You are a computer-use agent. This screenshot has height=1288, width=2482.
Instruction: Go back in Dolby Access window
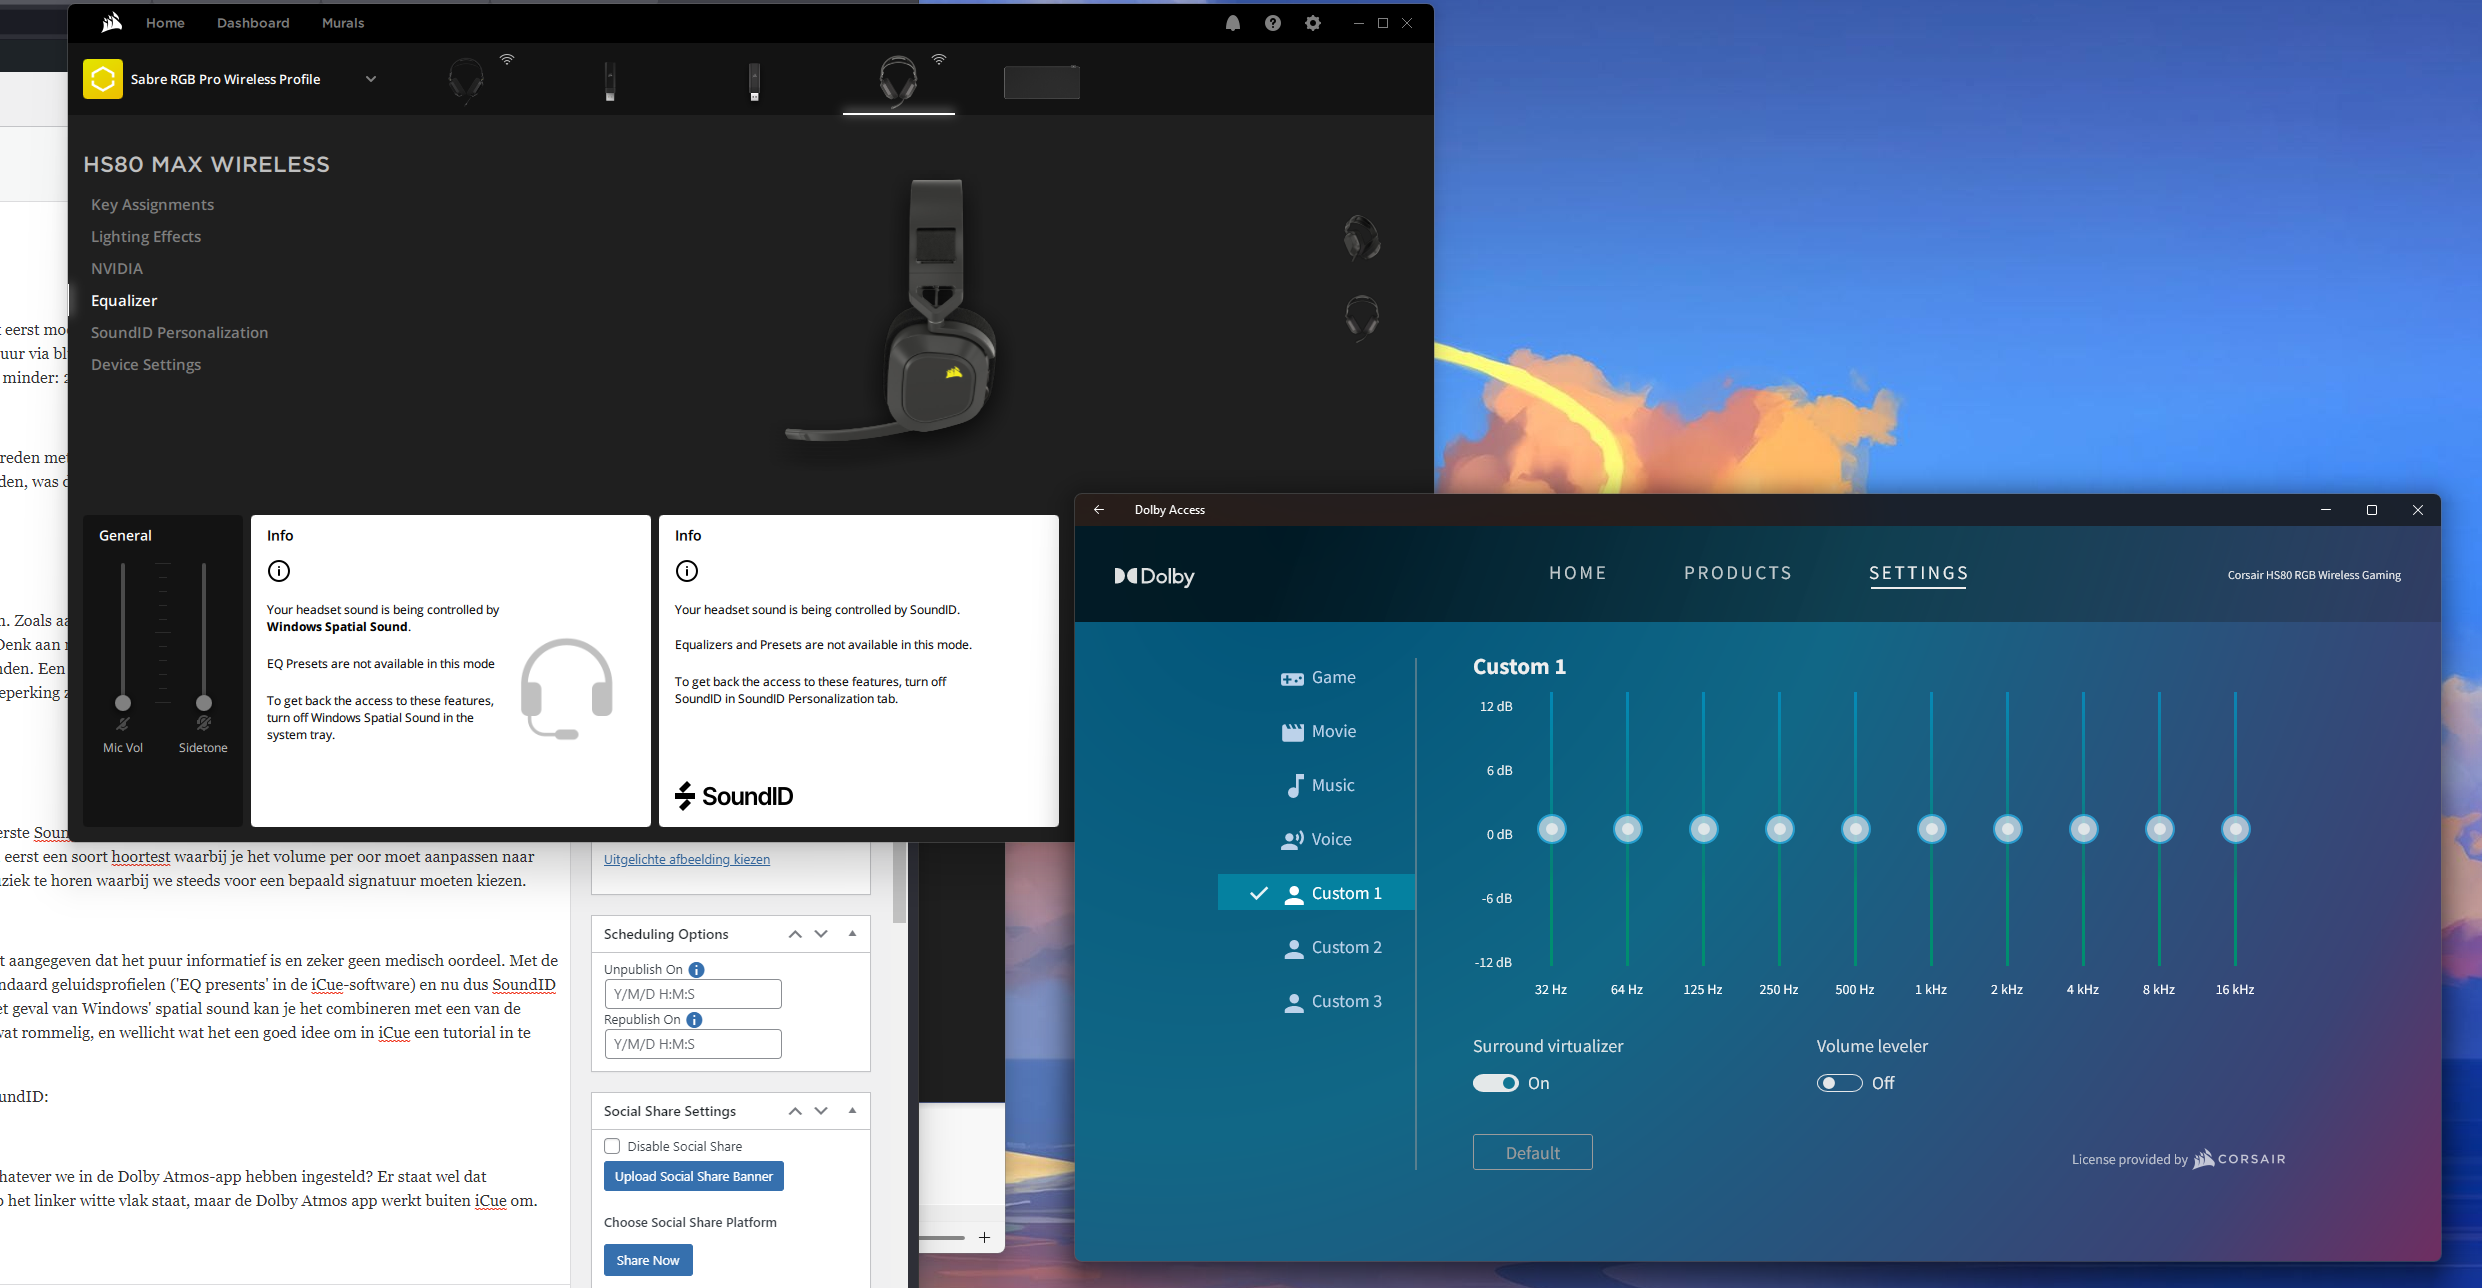click(x=1099, y=509)
